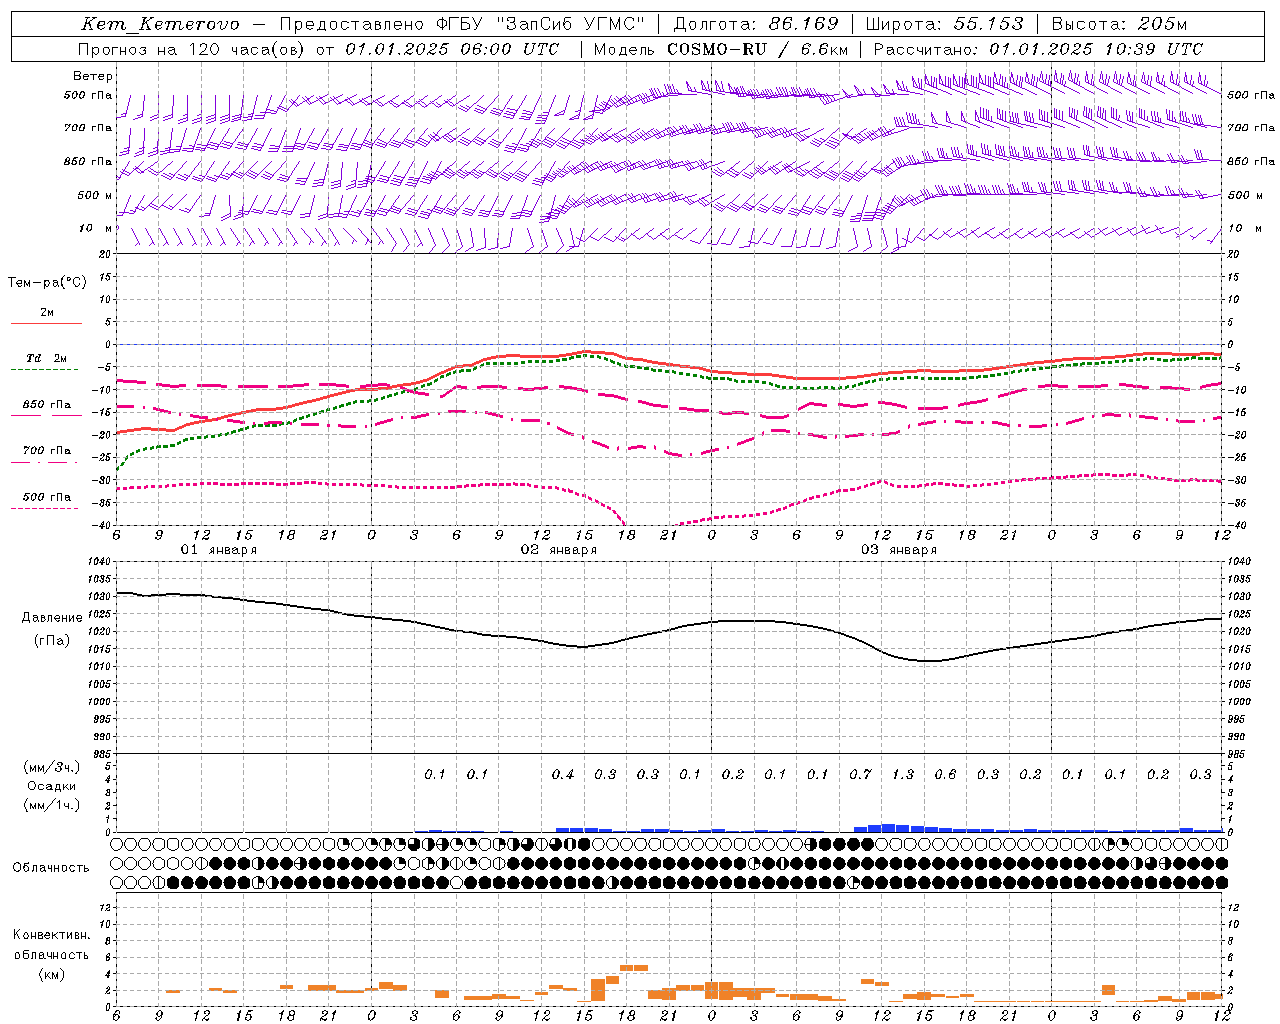Screen dimensions: 1280x1024
Task: Click the '03 января' date label
Action: 898,550
